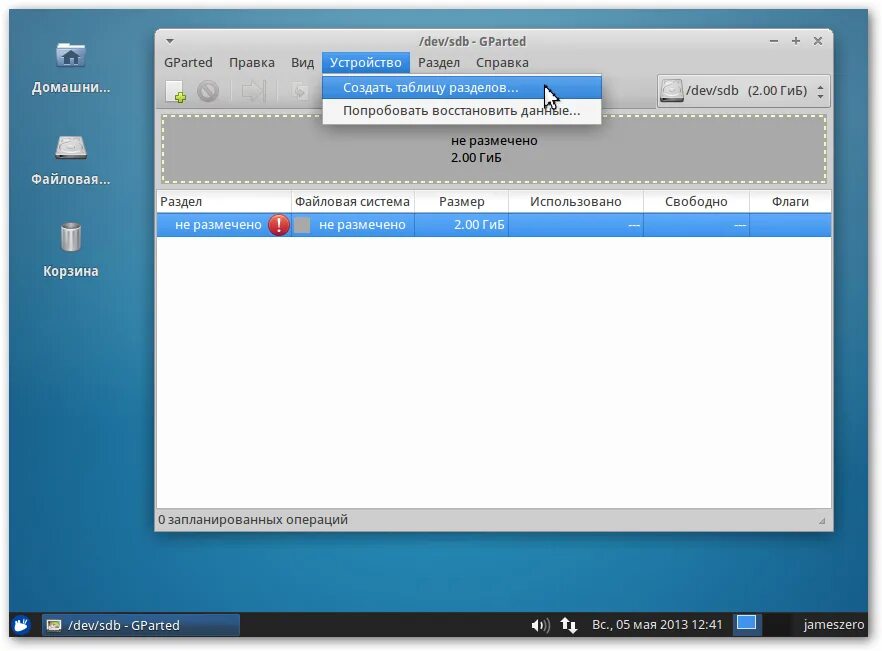Open the Справка menu
Image resolution: width=882 pixels, height=651 pixels.
502,62
